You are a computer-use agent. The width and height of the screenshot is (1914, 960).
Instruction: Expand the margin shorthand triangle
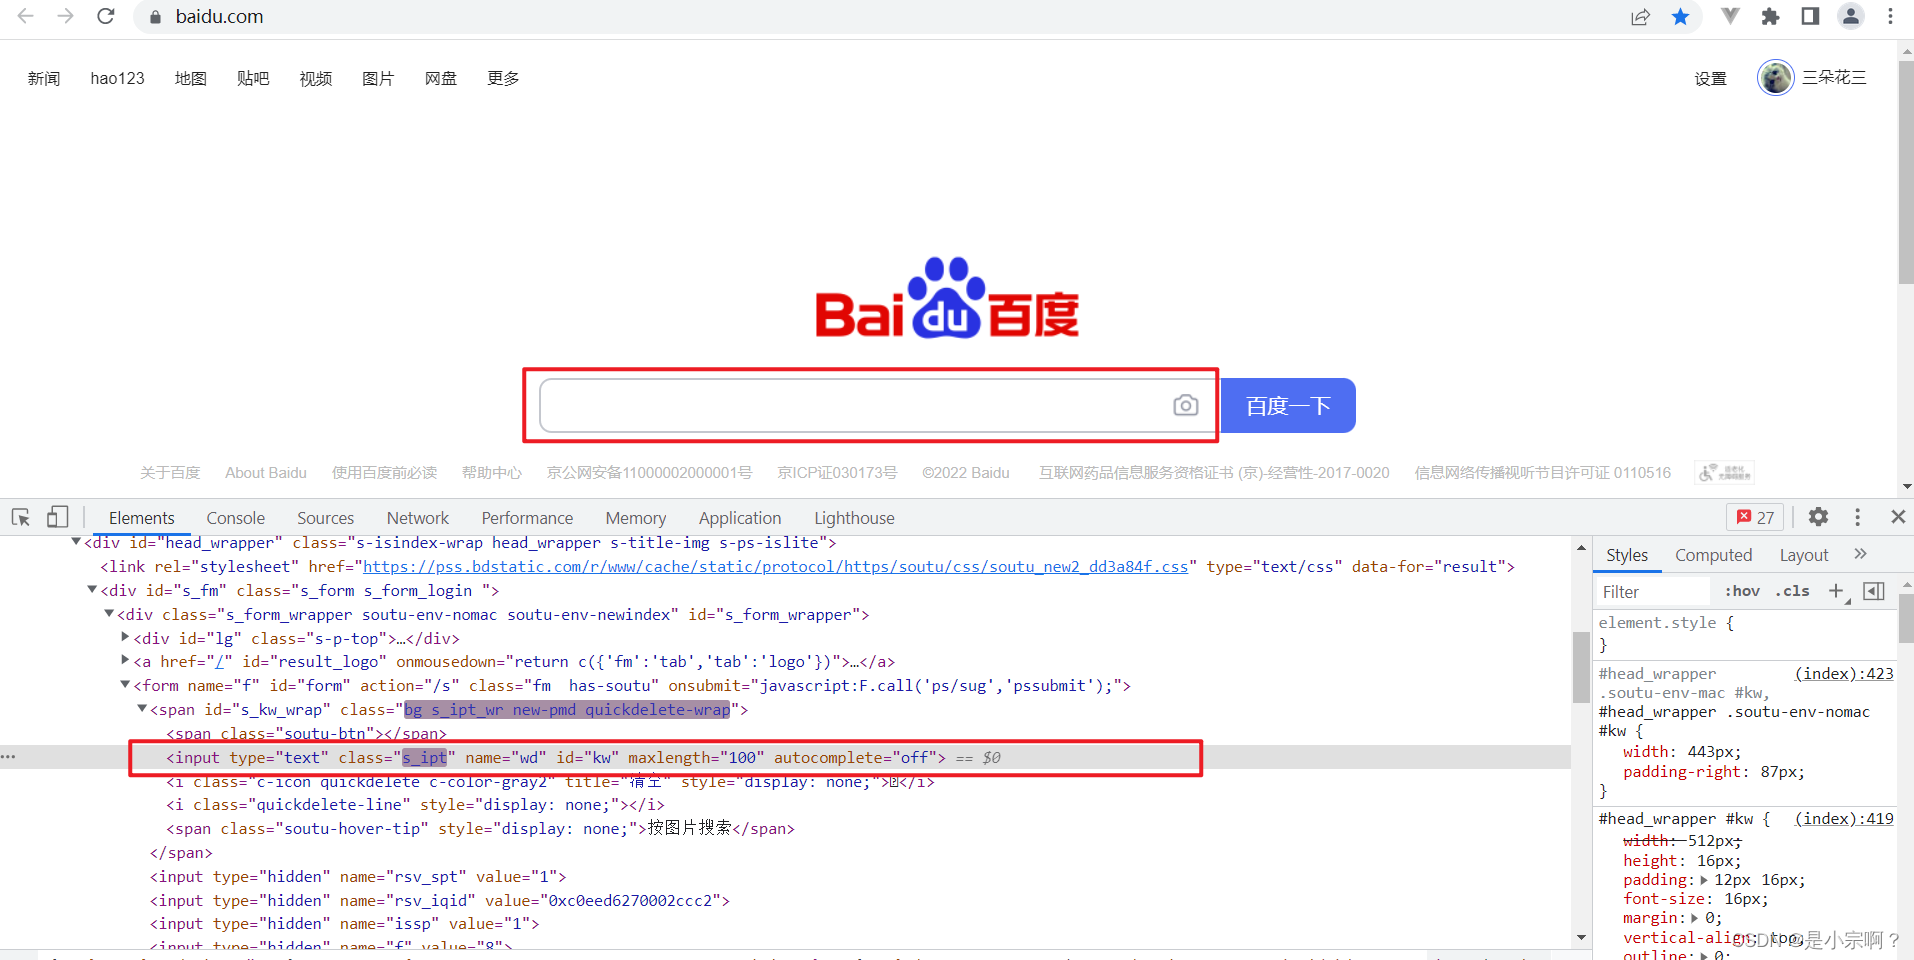tap(1695, 918)
